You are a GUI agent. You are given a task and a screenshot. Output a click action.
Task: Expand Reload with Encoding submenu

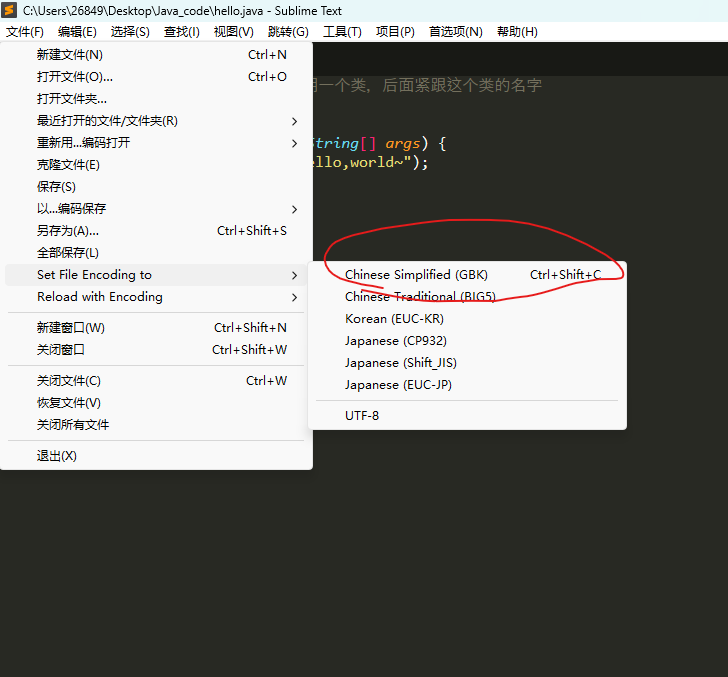click(156, 297)
